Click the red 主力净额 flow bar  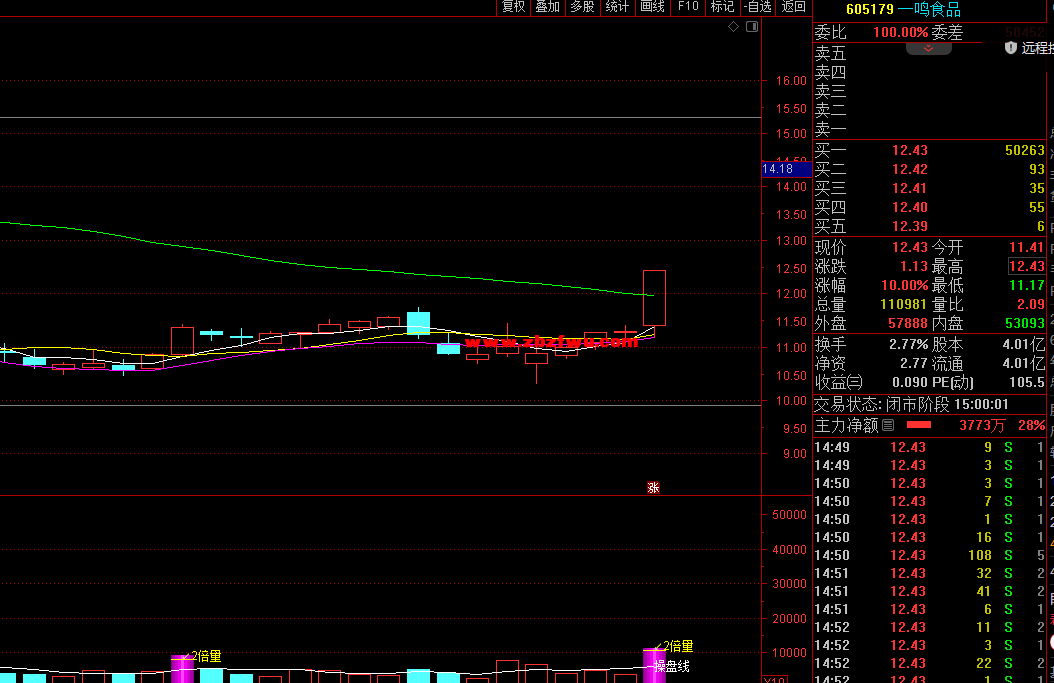coord(919,425)
